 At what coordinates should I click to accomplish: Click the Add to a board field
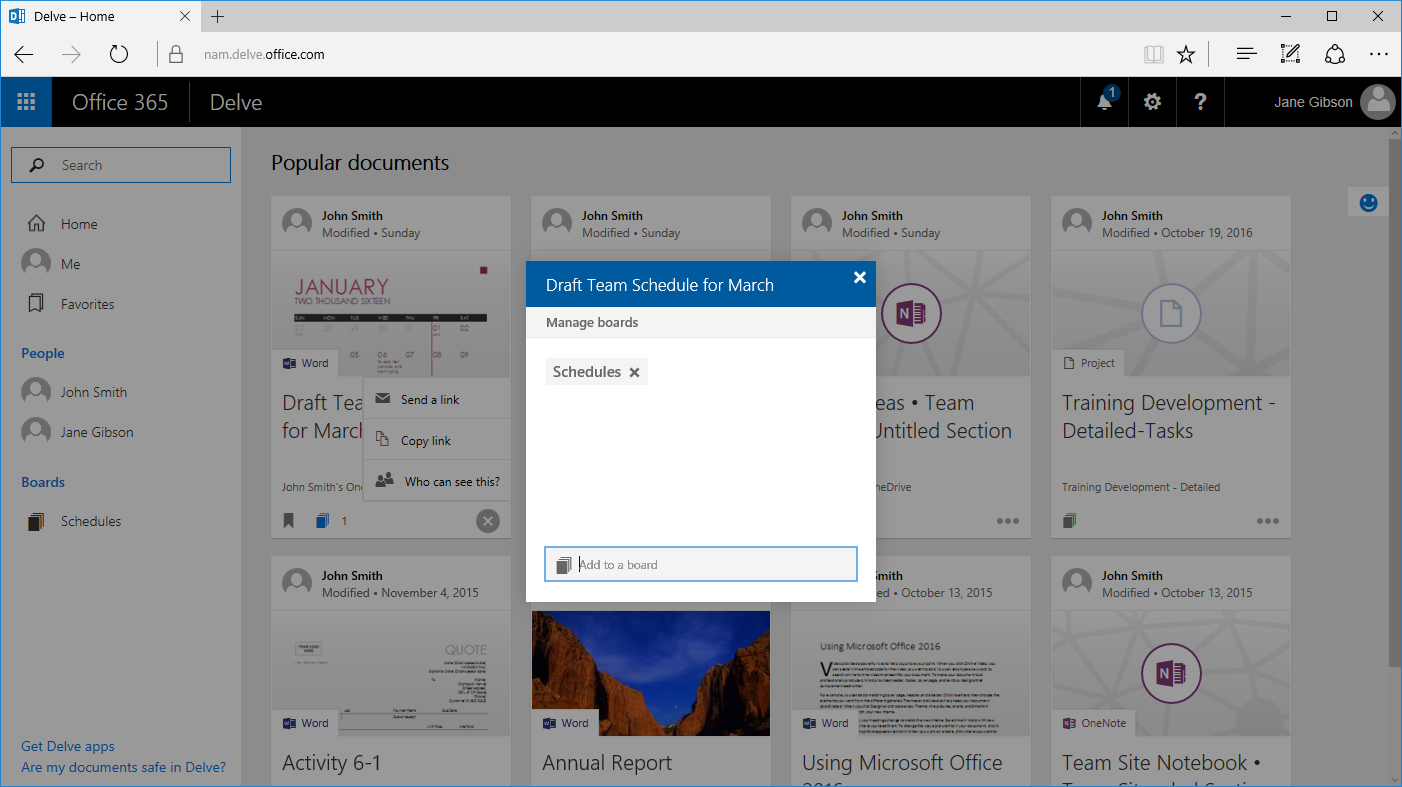[x=701, y=564]
